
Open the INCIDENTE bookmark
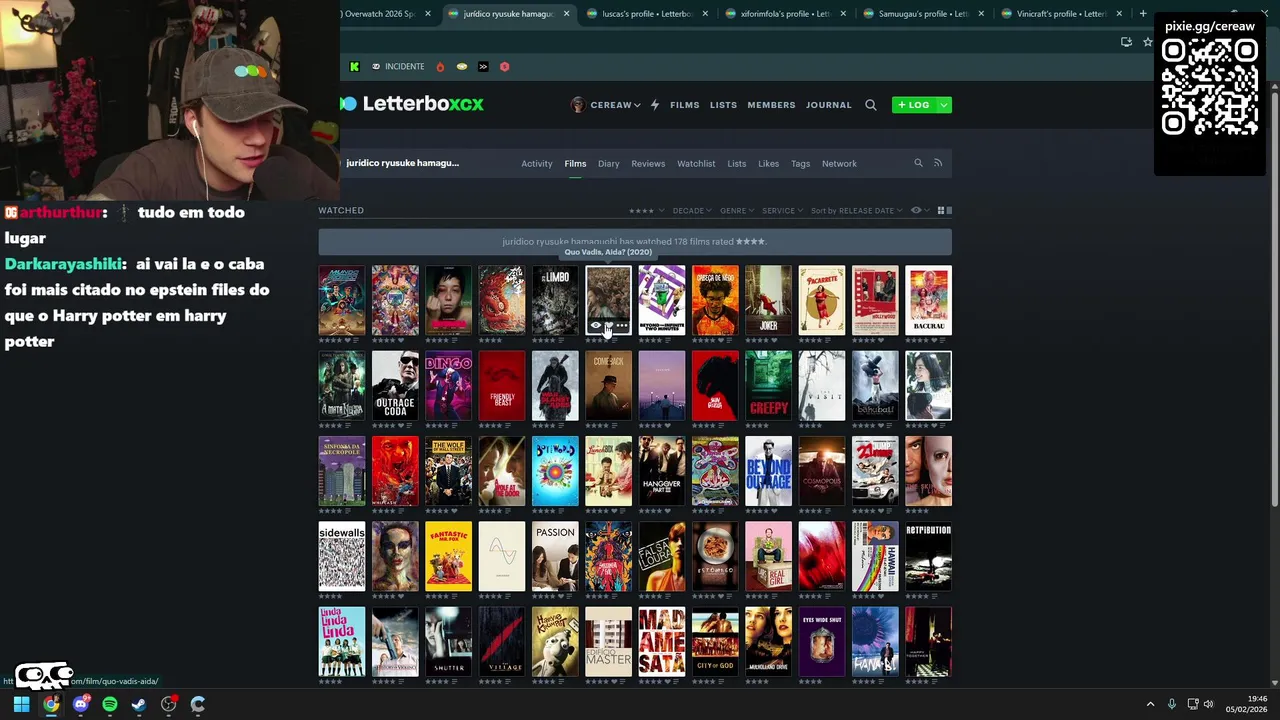(x=398, y=66)
